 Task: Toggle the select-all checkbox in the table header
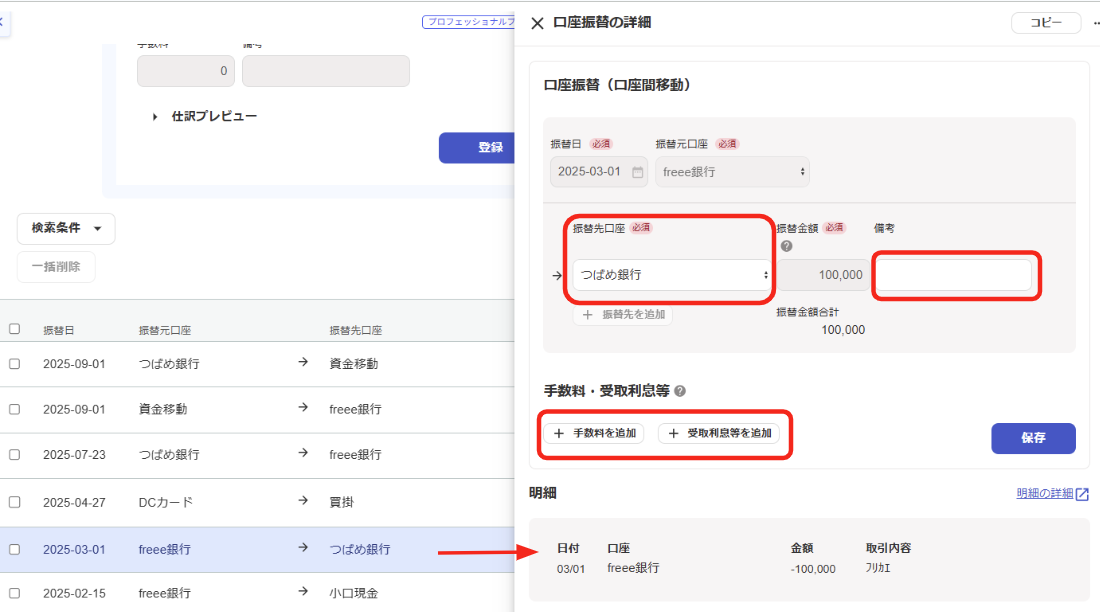tap(14, 329)
